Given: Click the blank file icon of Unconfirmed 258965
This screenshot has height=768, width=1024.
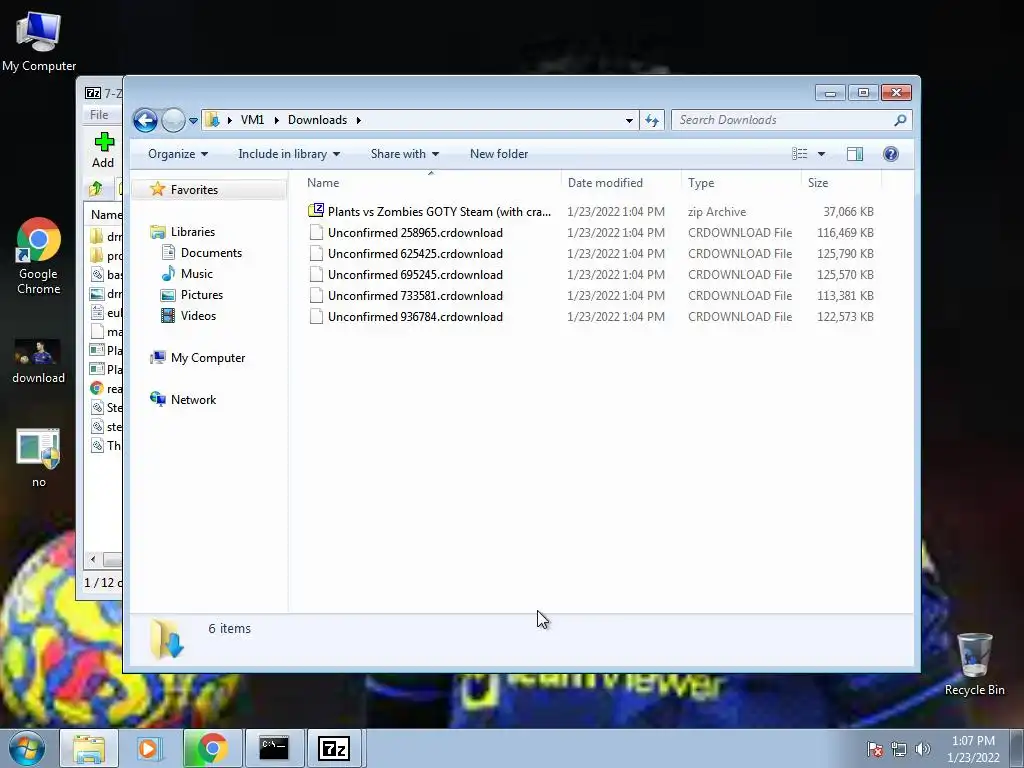Looking at the screenshot, I should tap(316, 232).
